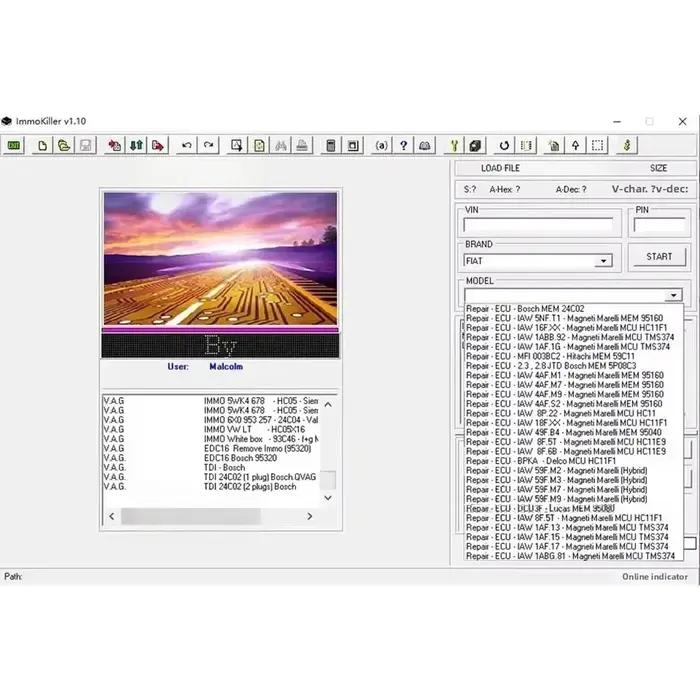Viewport: 700px width, 700px height.
Task: Click the open book icon
Action: coord(425,146)
